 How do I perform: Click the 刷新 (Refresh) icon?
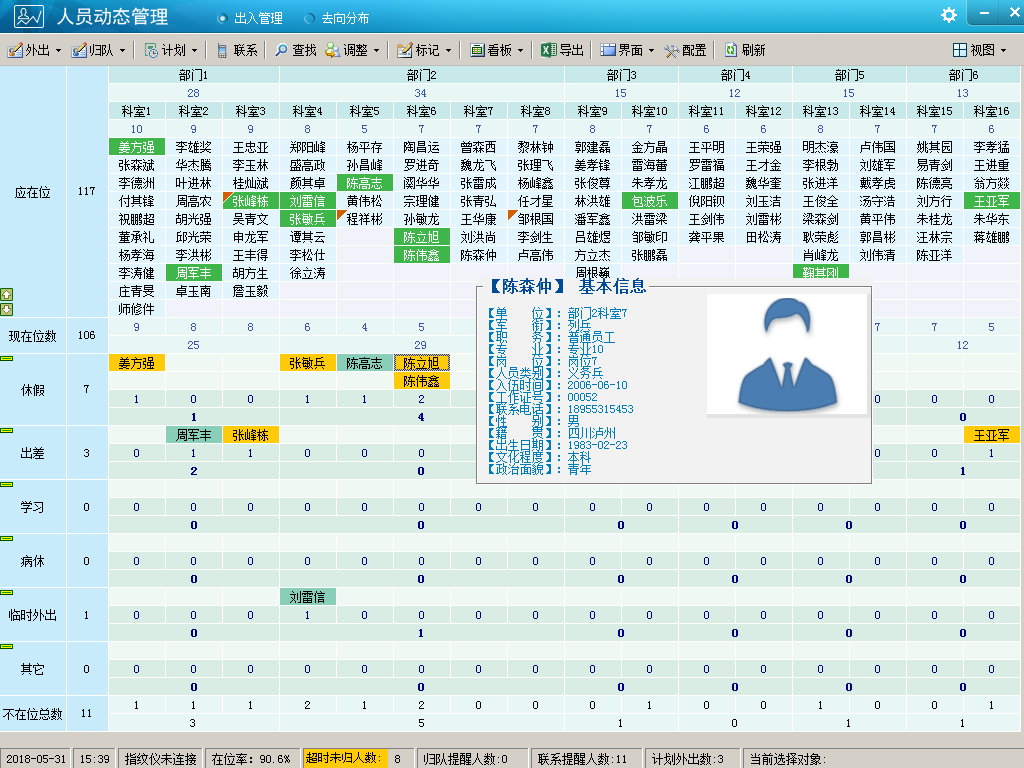coord(731,50)
